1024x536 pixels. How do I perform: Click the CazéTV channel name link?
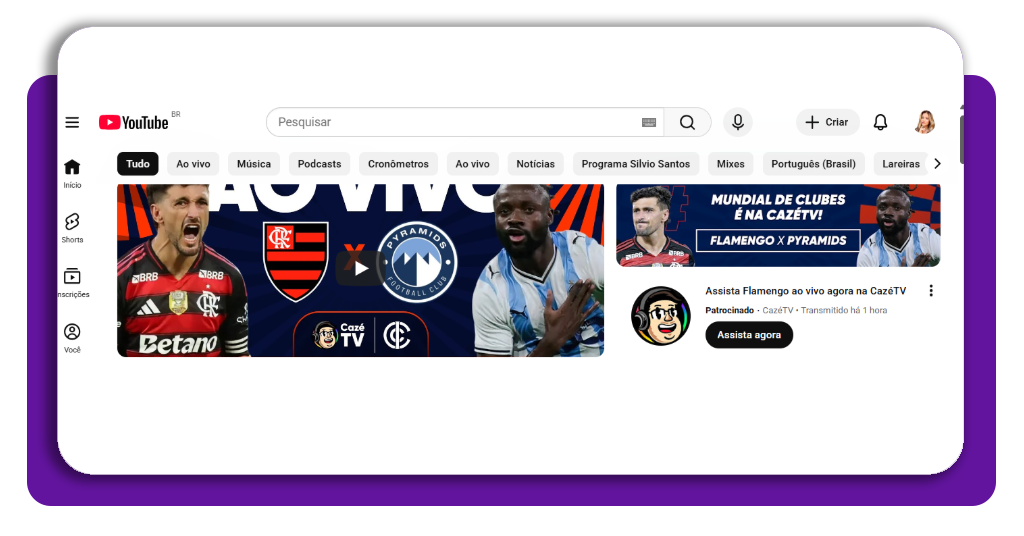pos(778,311)
